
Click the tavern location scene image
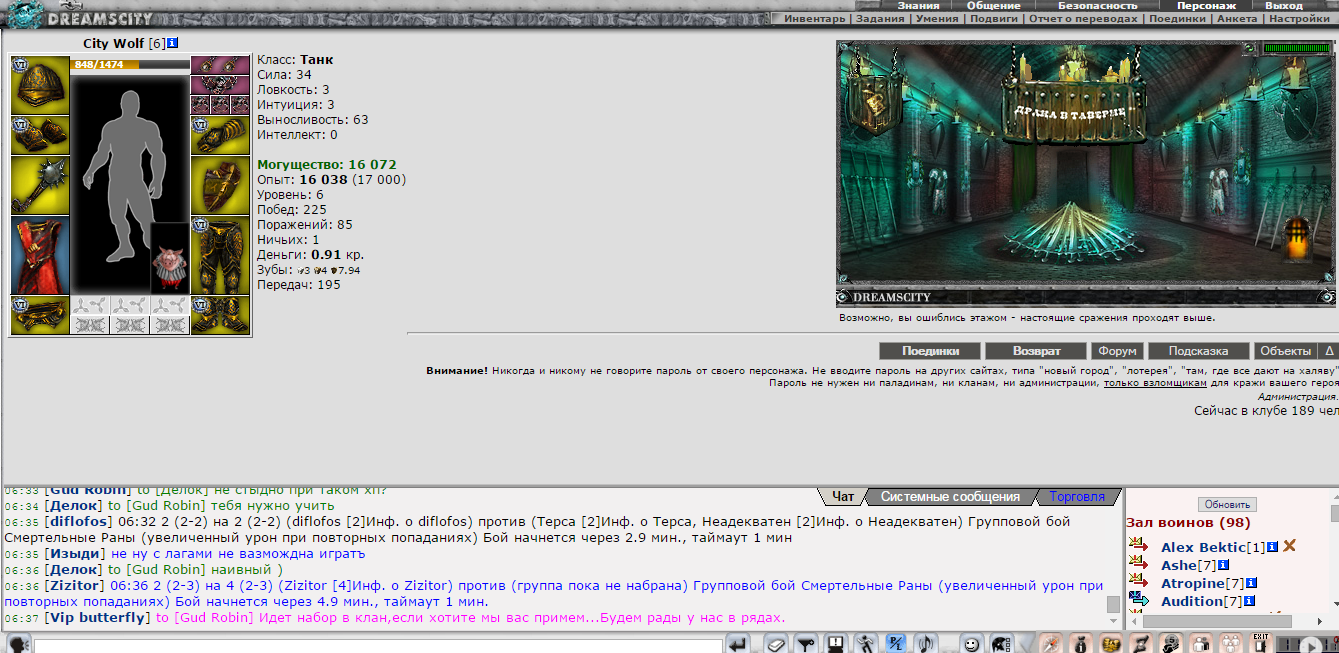(x=1086, y=172)
